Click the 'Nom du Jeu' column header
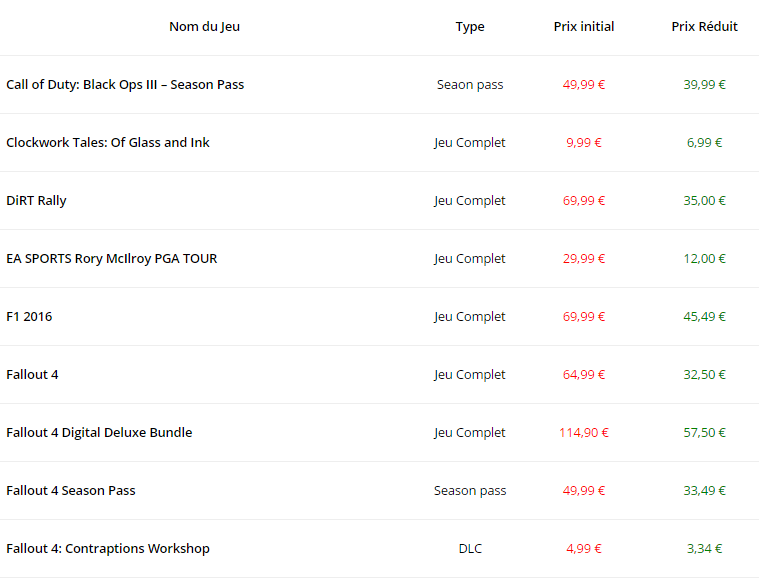Image resolution: width=759 pixels, height=587 pixels. click(204, 27)
